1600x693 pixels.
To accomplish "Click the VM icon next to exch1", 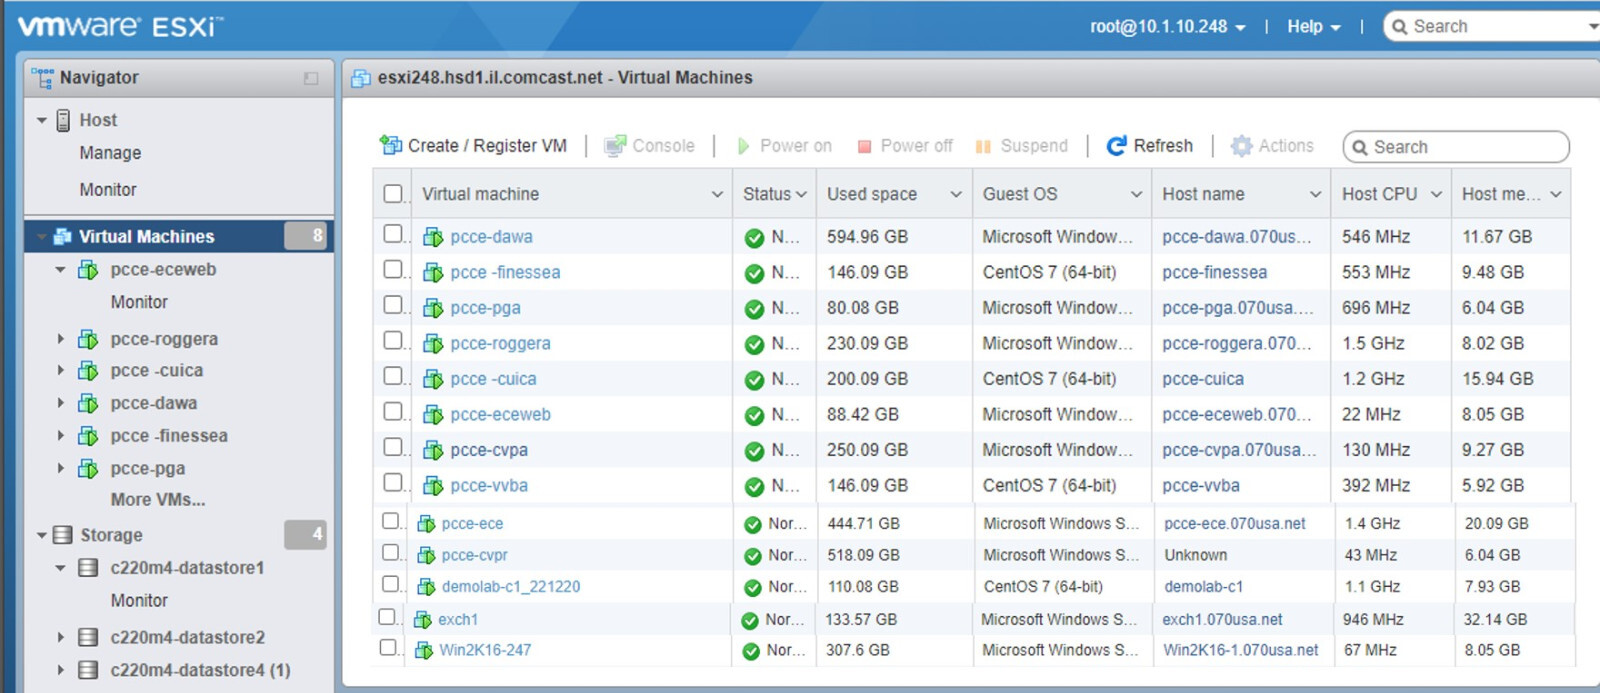I will [x=423, y=620].
